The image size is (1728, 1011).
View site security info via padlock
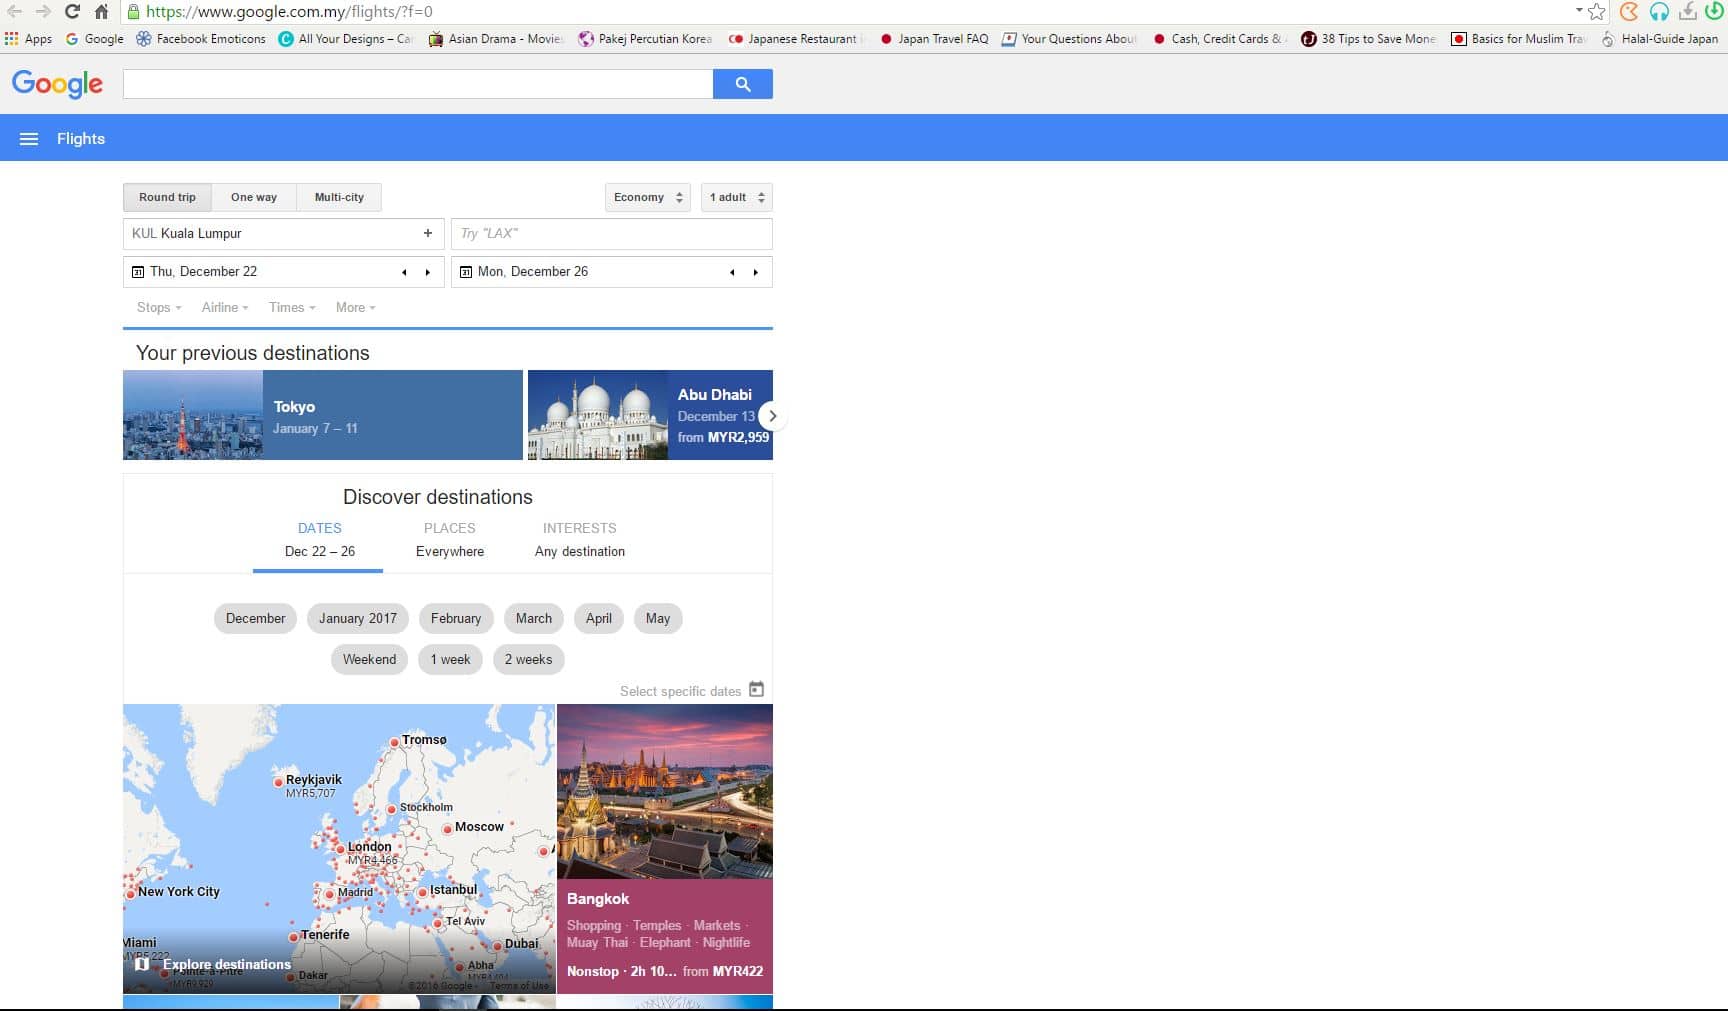tap(133, 12)
